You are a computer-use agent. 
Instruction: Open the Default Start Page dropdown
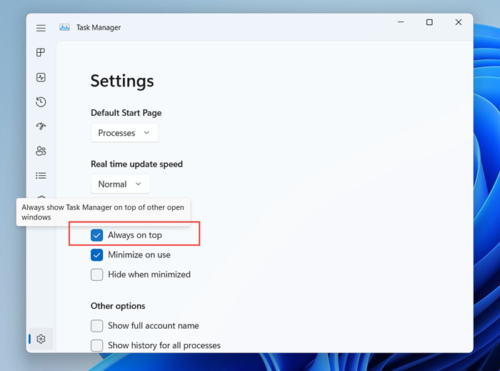coord(124,133)
